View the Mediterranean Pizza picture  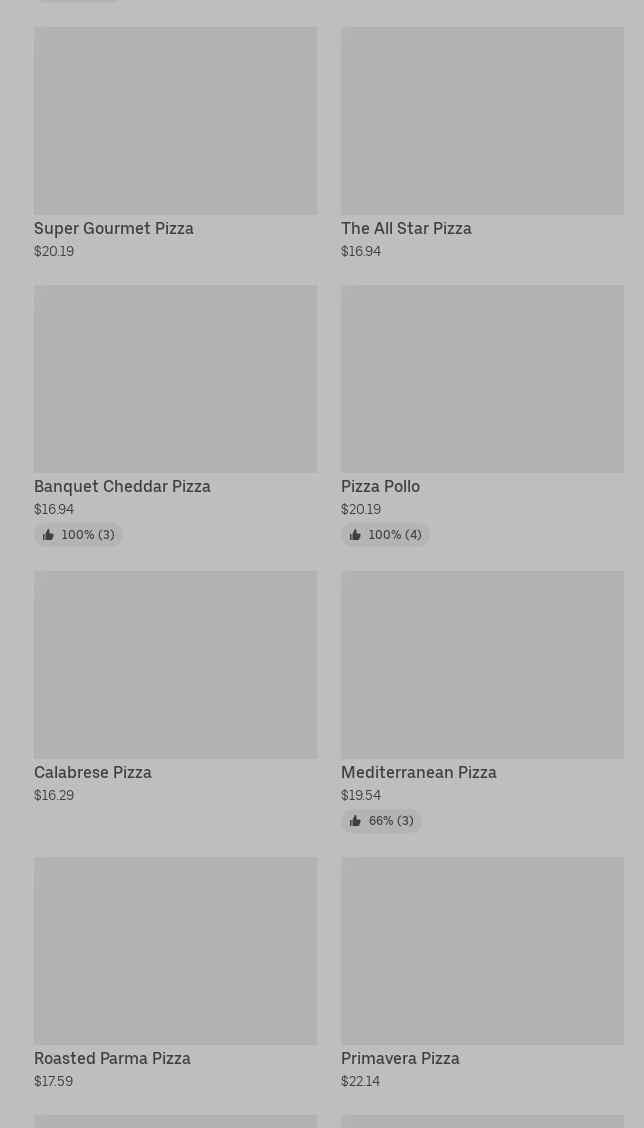[482, 665]
